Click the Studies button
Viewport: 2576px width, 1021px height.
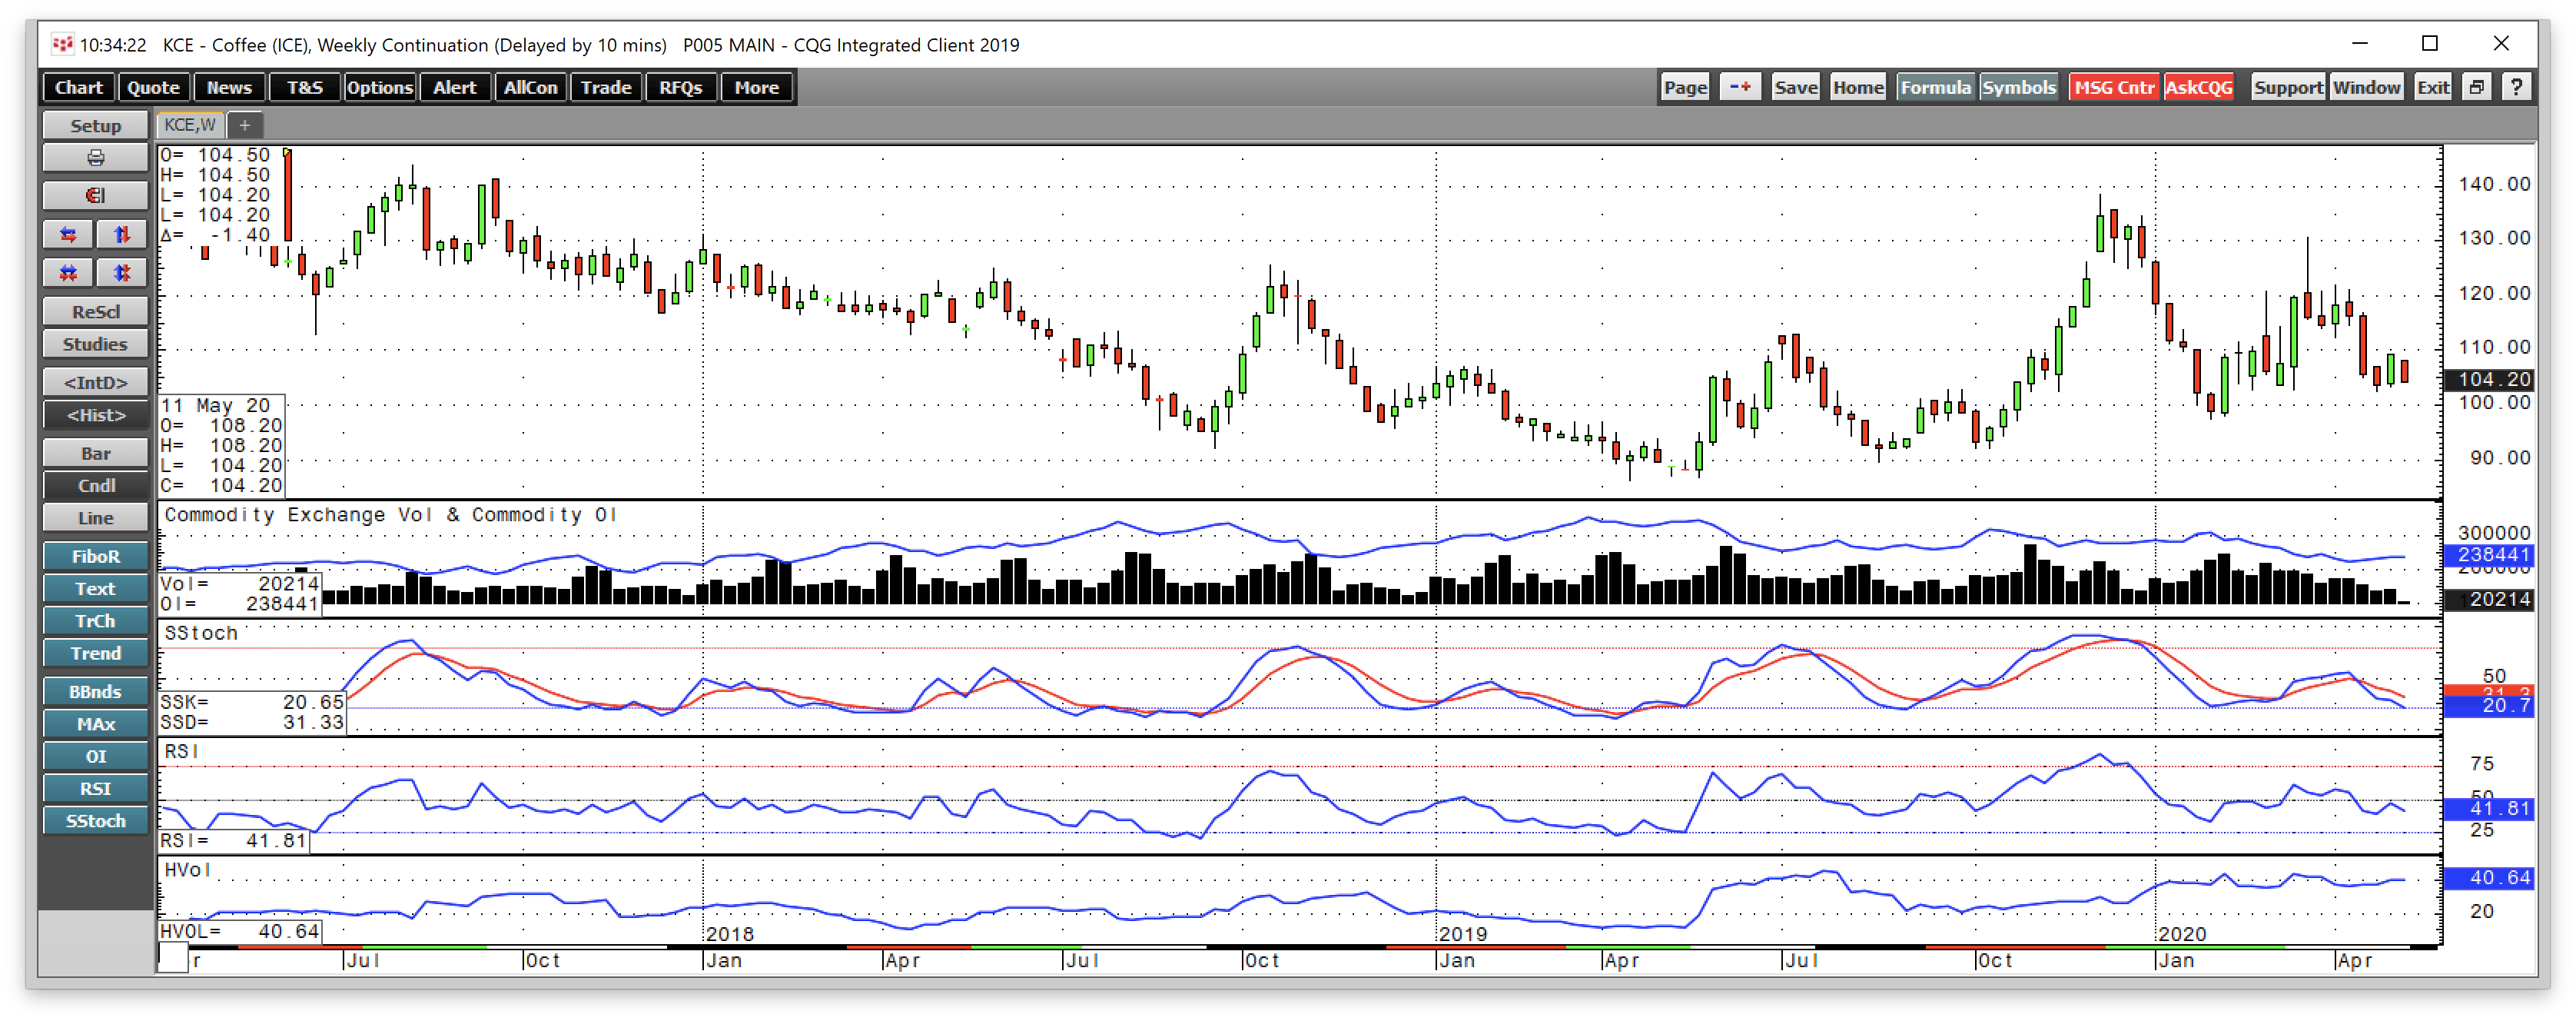(x=95, y=344)
